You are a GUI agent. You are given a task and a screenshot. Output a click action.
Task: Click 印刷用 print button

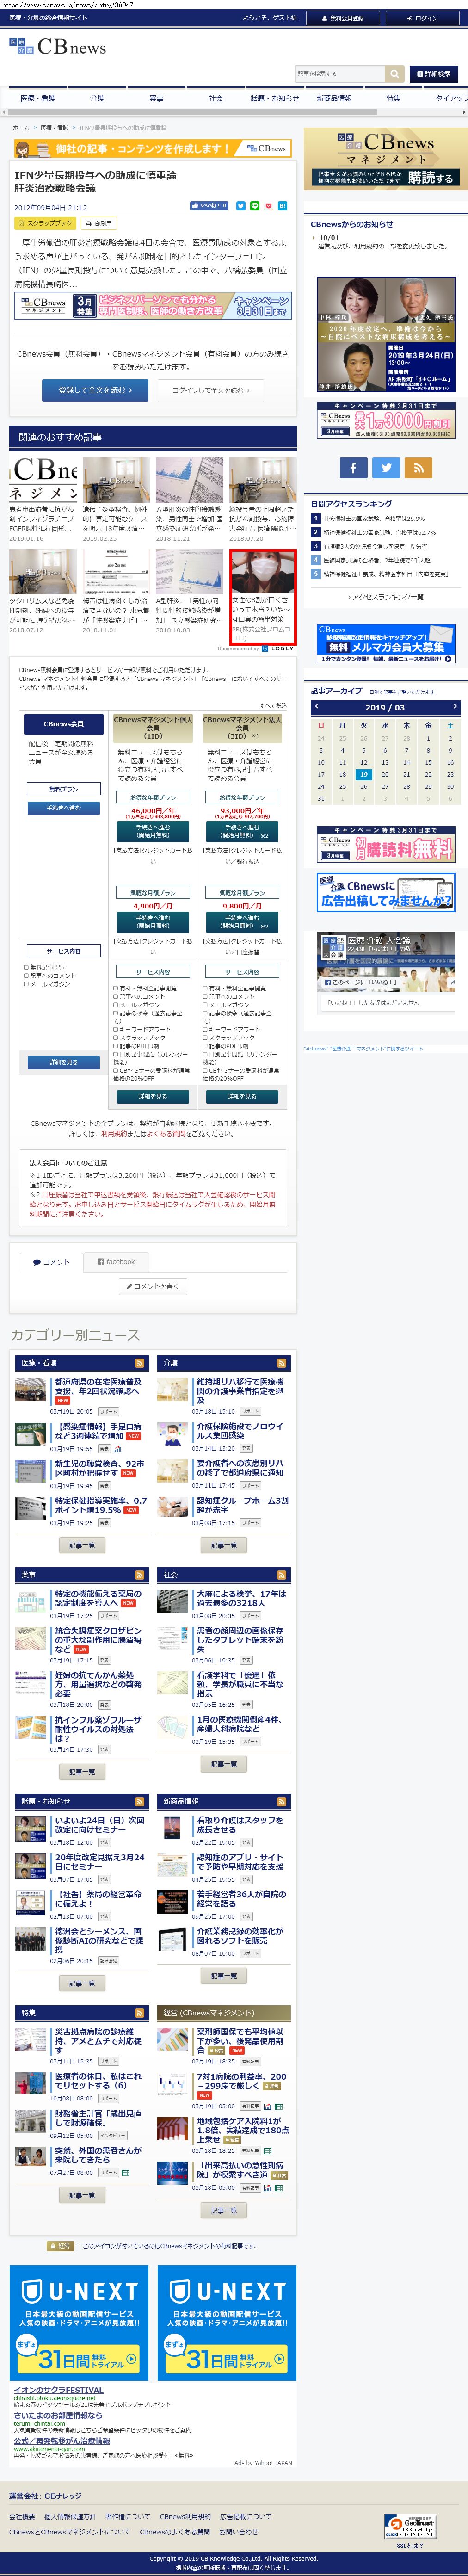[99, 224]
